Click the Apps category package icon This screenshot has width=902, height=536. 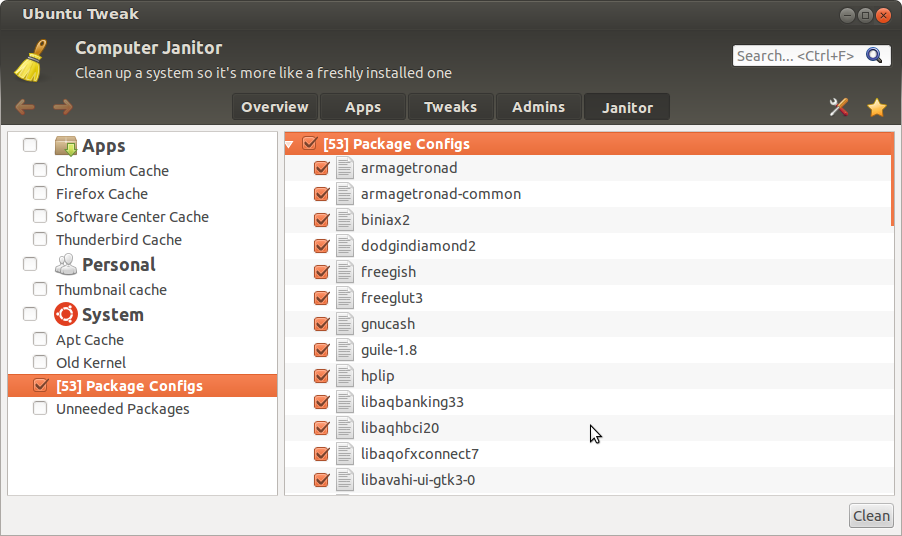pyautogui.click(x=66, y=146)
